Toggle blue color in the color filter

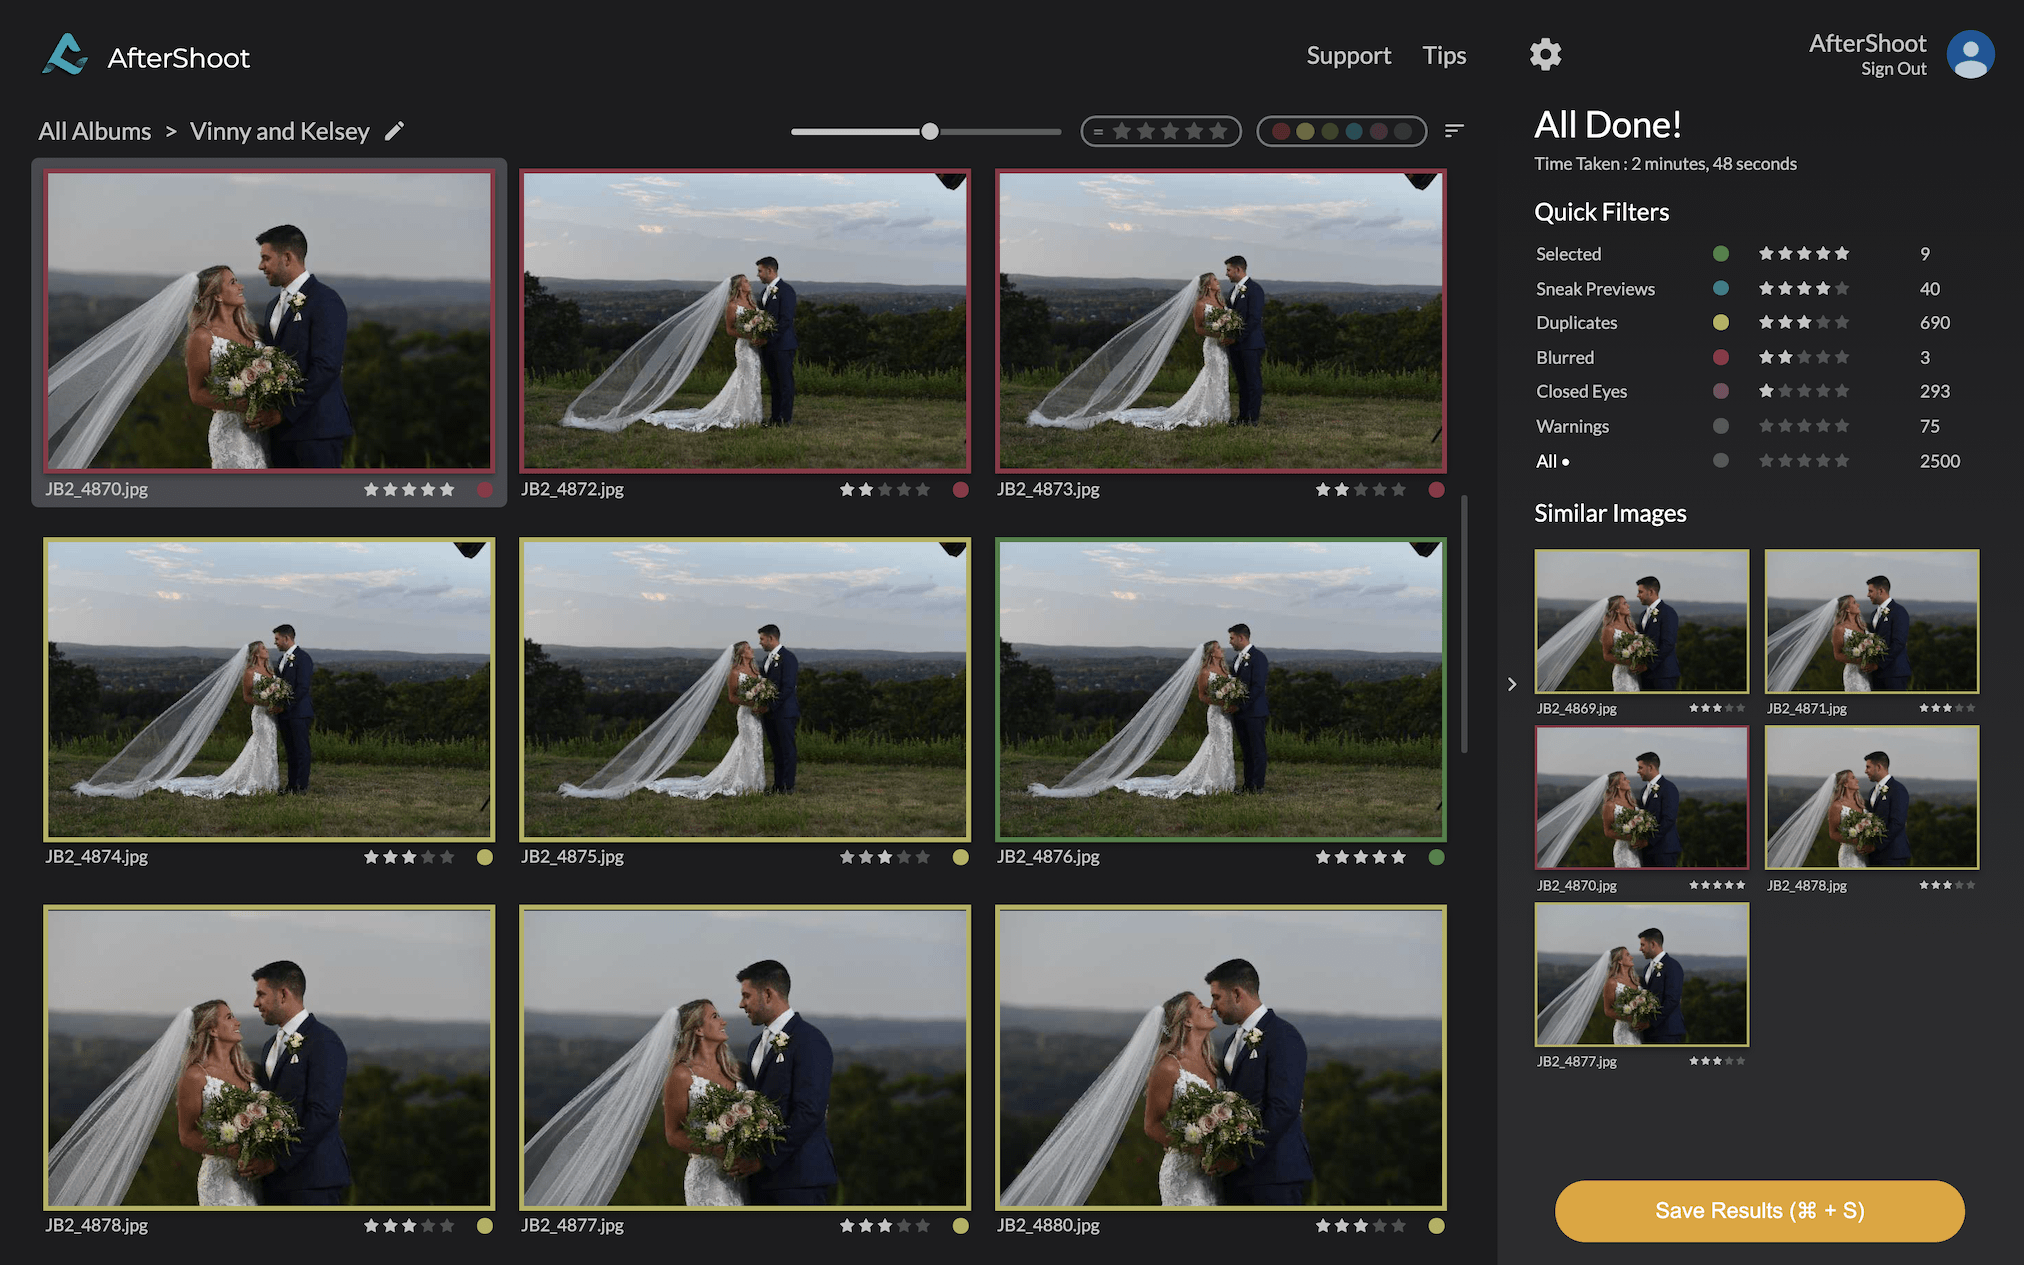[1354, 131]
